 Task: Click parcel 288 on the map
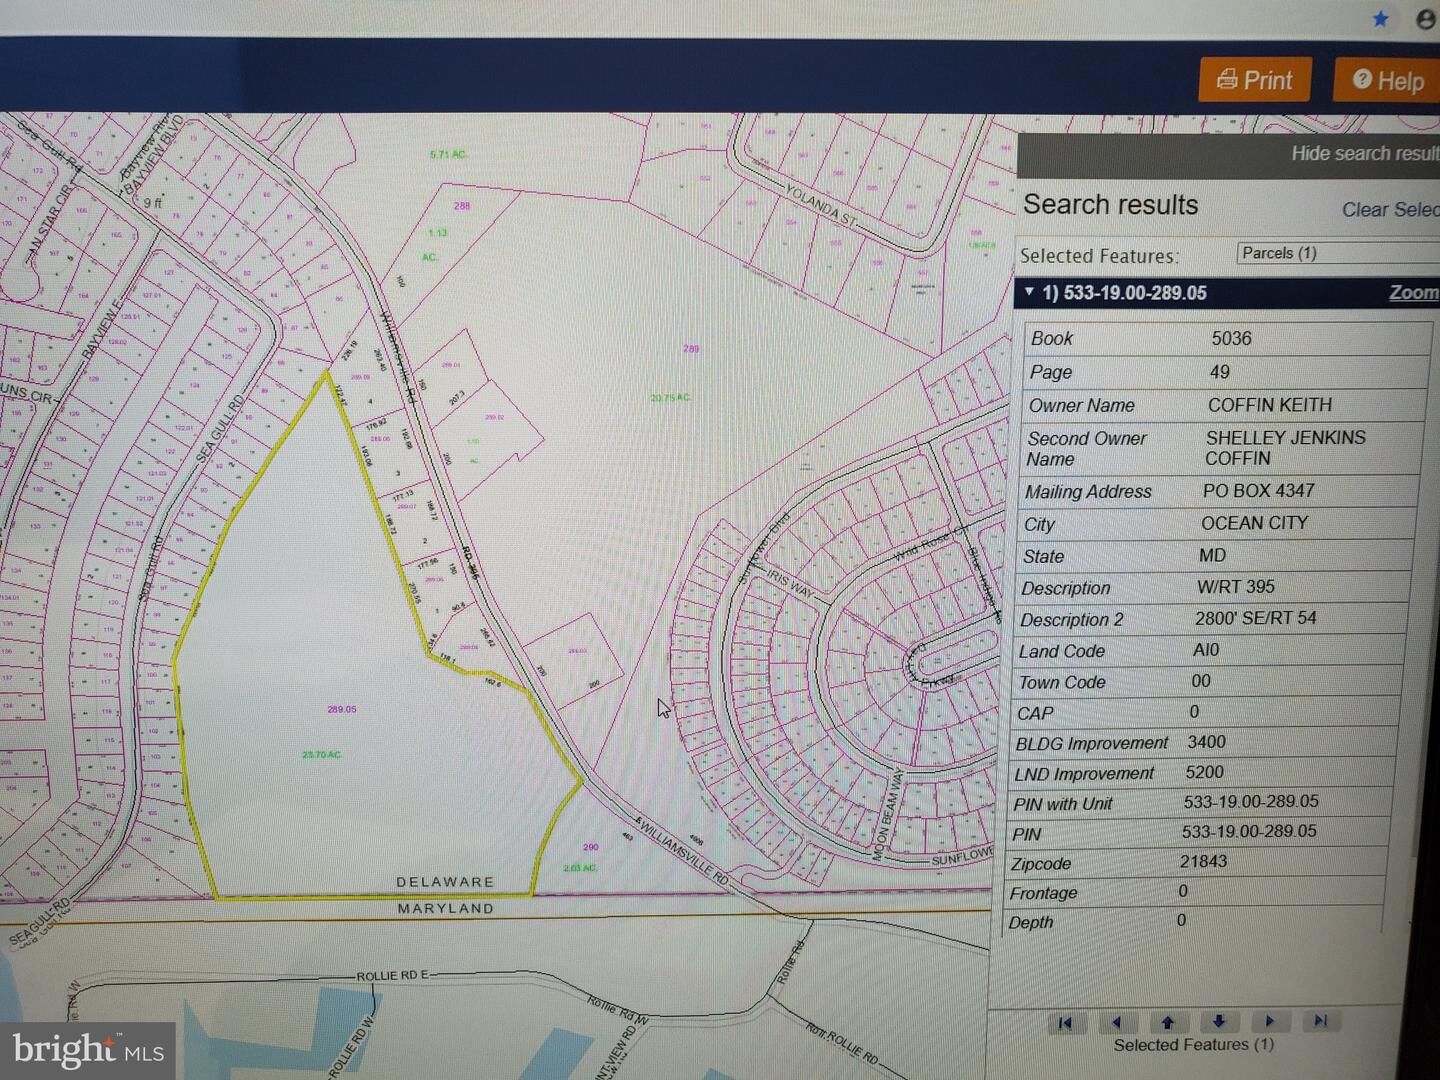click(x=461, y=206)
